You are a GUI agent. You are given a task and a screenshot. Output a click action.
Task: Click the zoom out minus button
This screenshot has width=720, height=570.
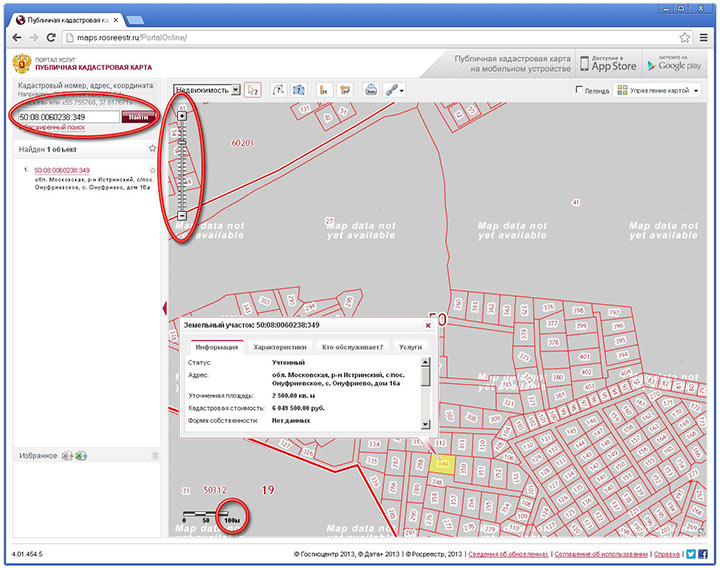pyautogui.click(x=182, y=216)
